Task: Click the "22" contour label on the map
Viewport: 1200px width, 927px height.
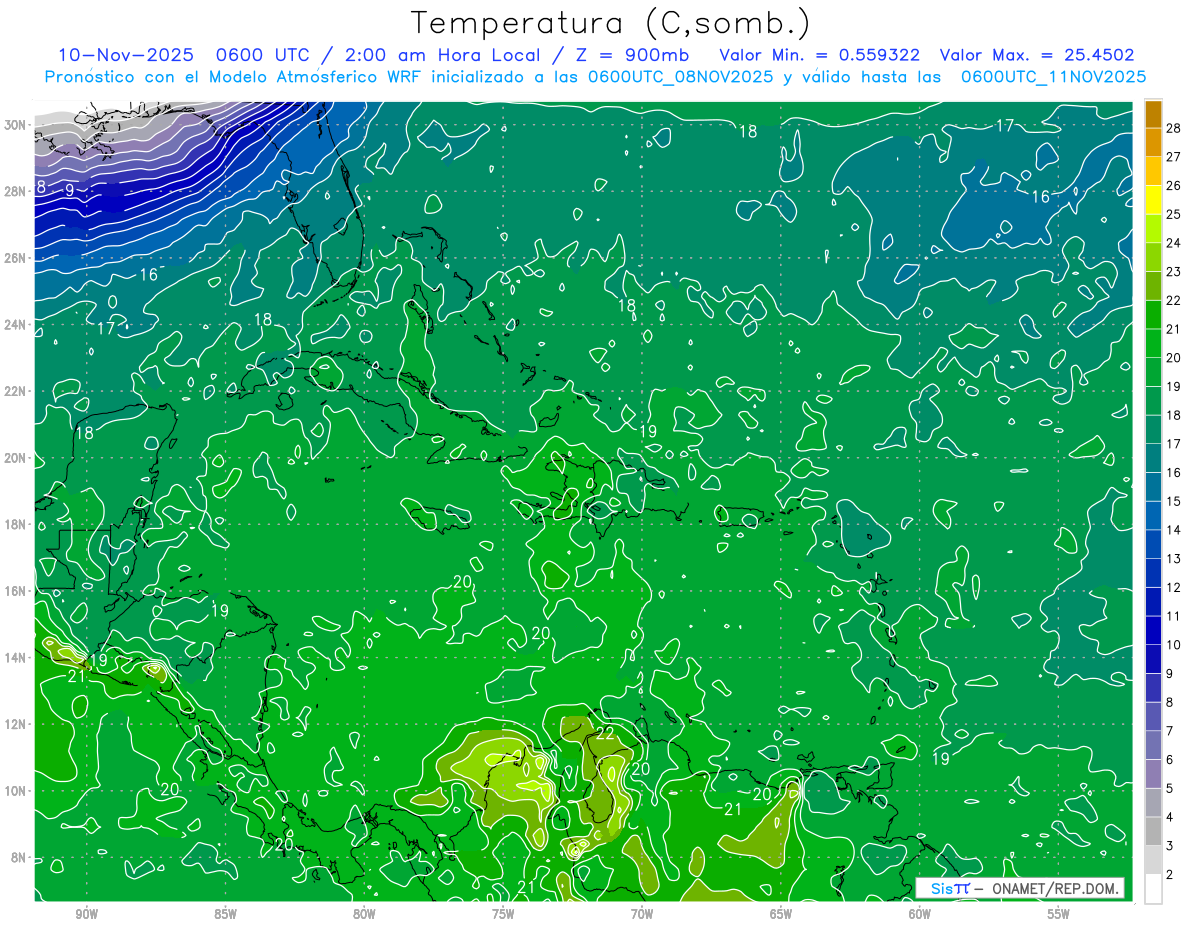Action: [x=603, y=733]
